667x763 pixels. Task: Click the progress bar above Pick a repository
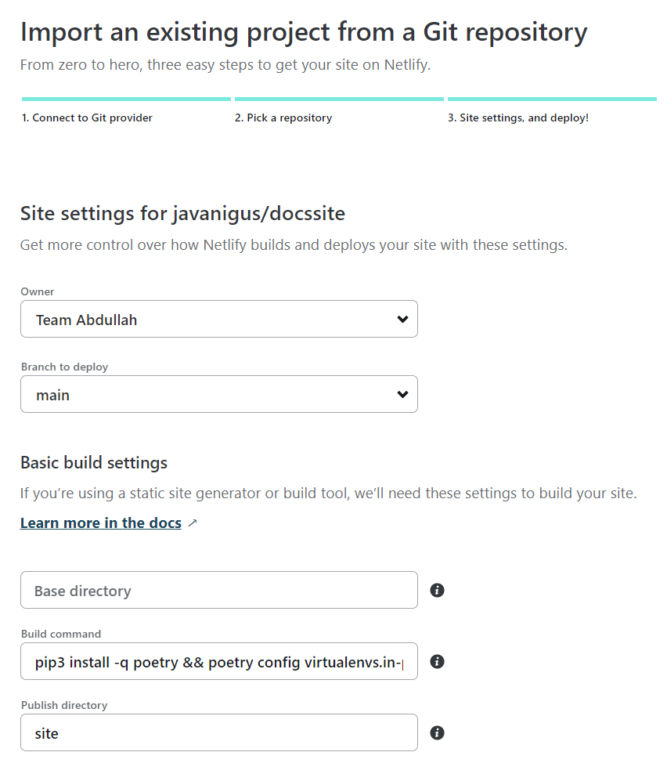click(339, 99)
